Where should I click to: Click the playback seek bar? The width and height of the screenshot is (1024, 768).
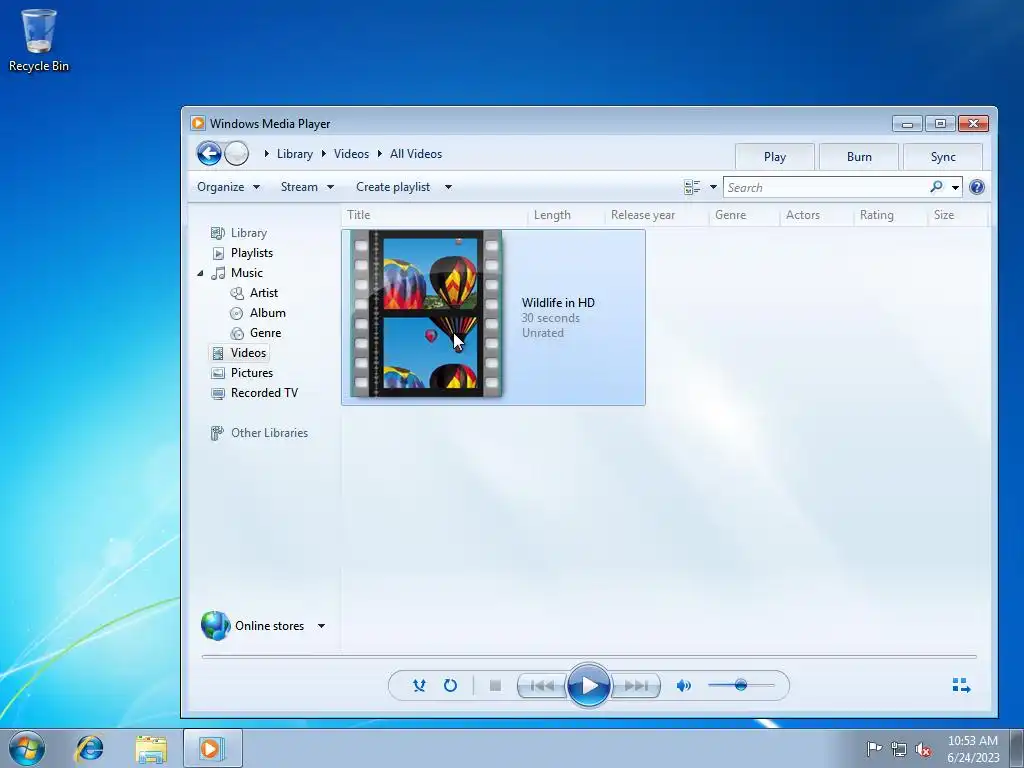coord(589,656)
